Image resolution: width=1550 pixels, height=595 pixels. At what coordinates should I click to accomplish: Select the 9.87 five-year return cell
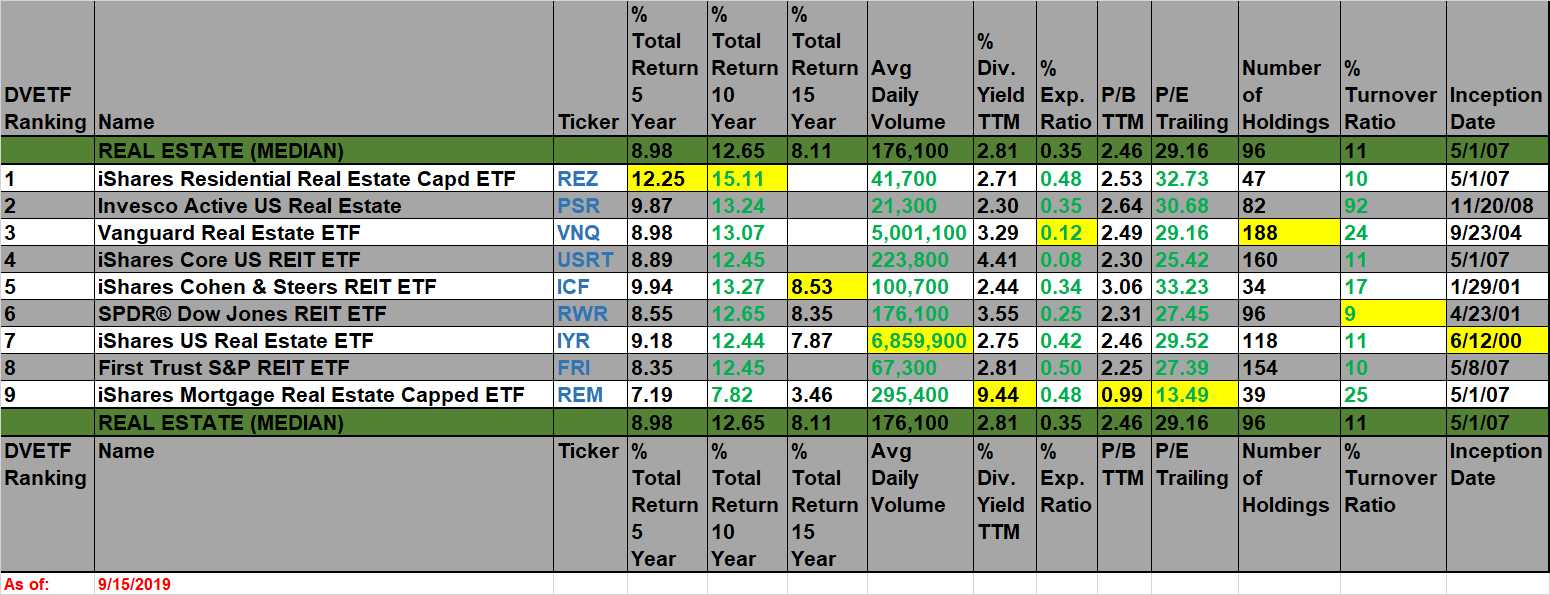[667, 206]
